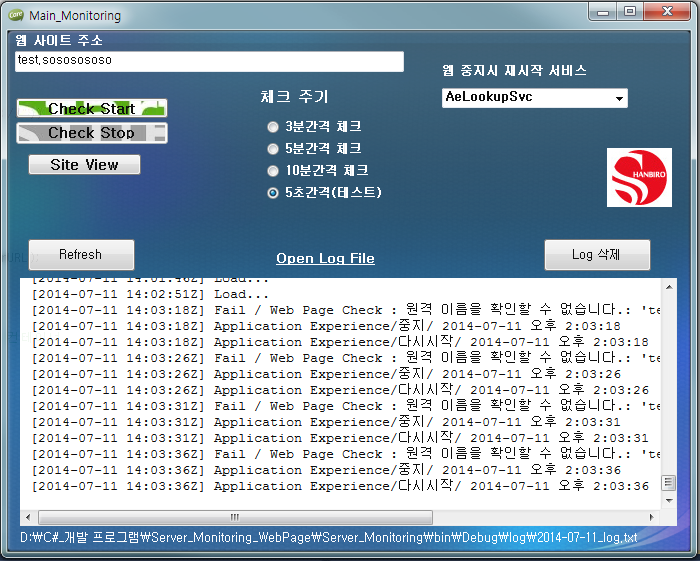Viewport: 700px width, 561px height.
Task: Click the 14:03:31Z Fail / Web Page Check line
Action: [x=346, y=407]
